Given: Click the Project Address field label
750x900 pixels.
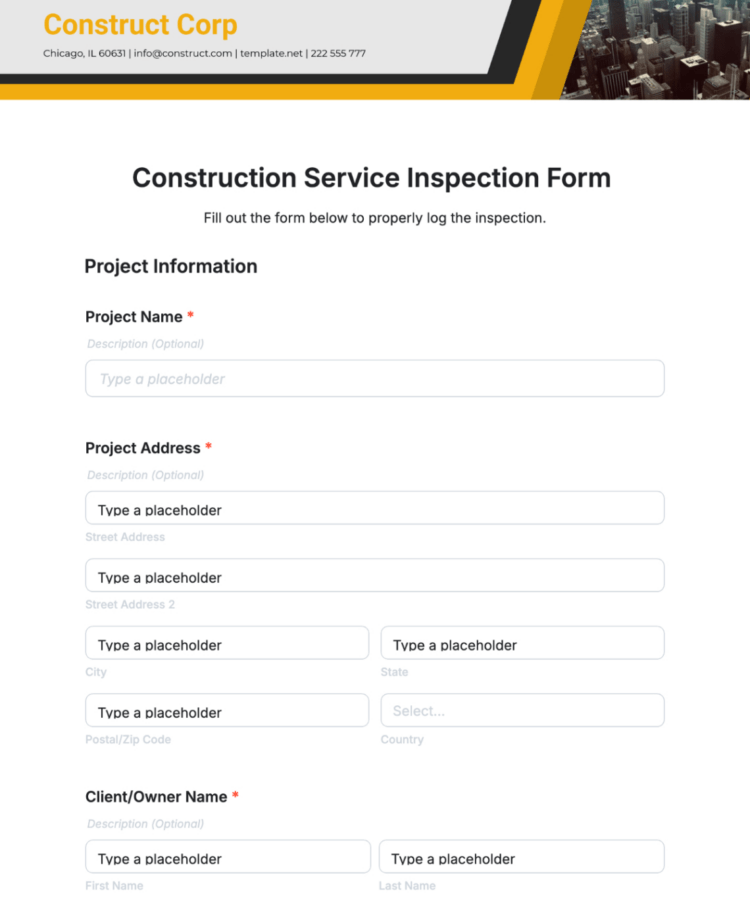Looking at the screenshot, I should (x=143, y=448).
